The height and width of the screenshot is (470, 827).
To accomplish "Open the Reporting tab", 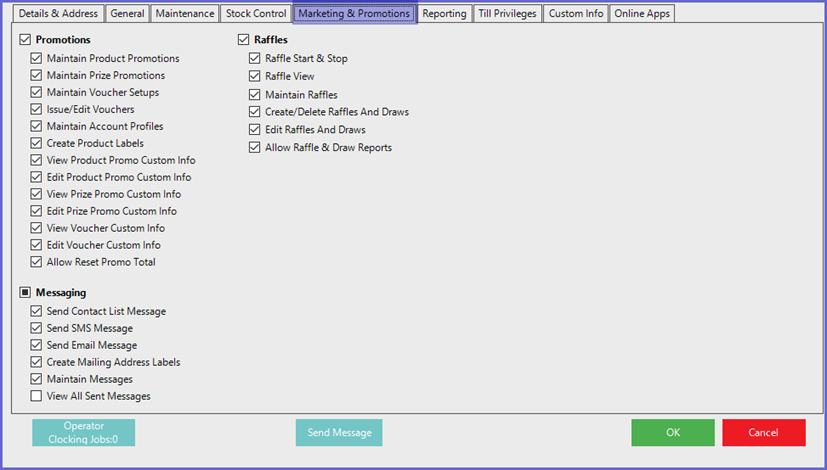I will point(444,14).
